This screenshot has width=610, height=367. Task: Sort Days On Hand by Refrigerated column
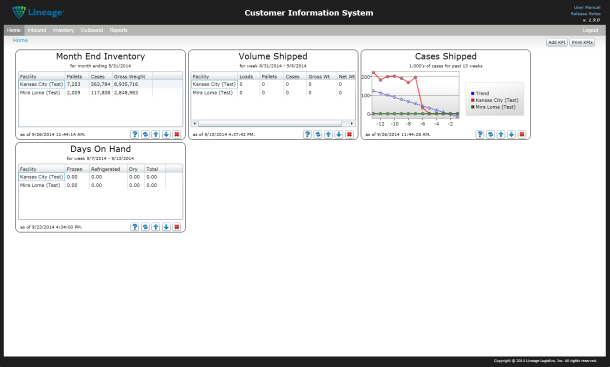pyautogui.click(x=108, y=169)
